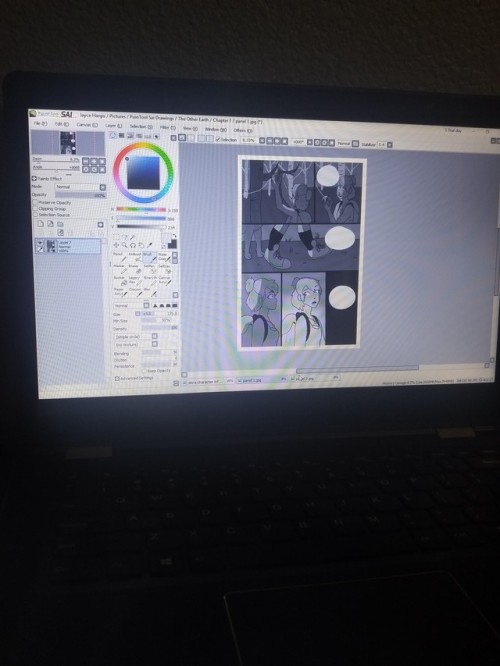Screen dimensions: 500x666
Task: Open brush shape simple circle dropdown
Action: (136, 336)
